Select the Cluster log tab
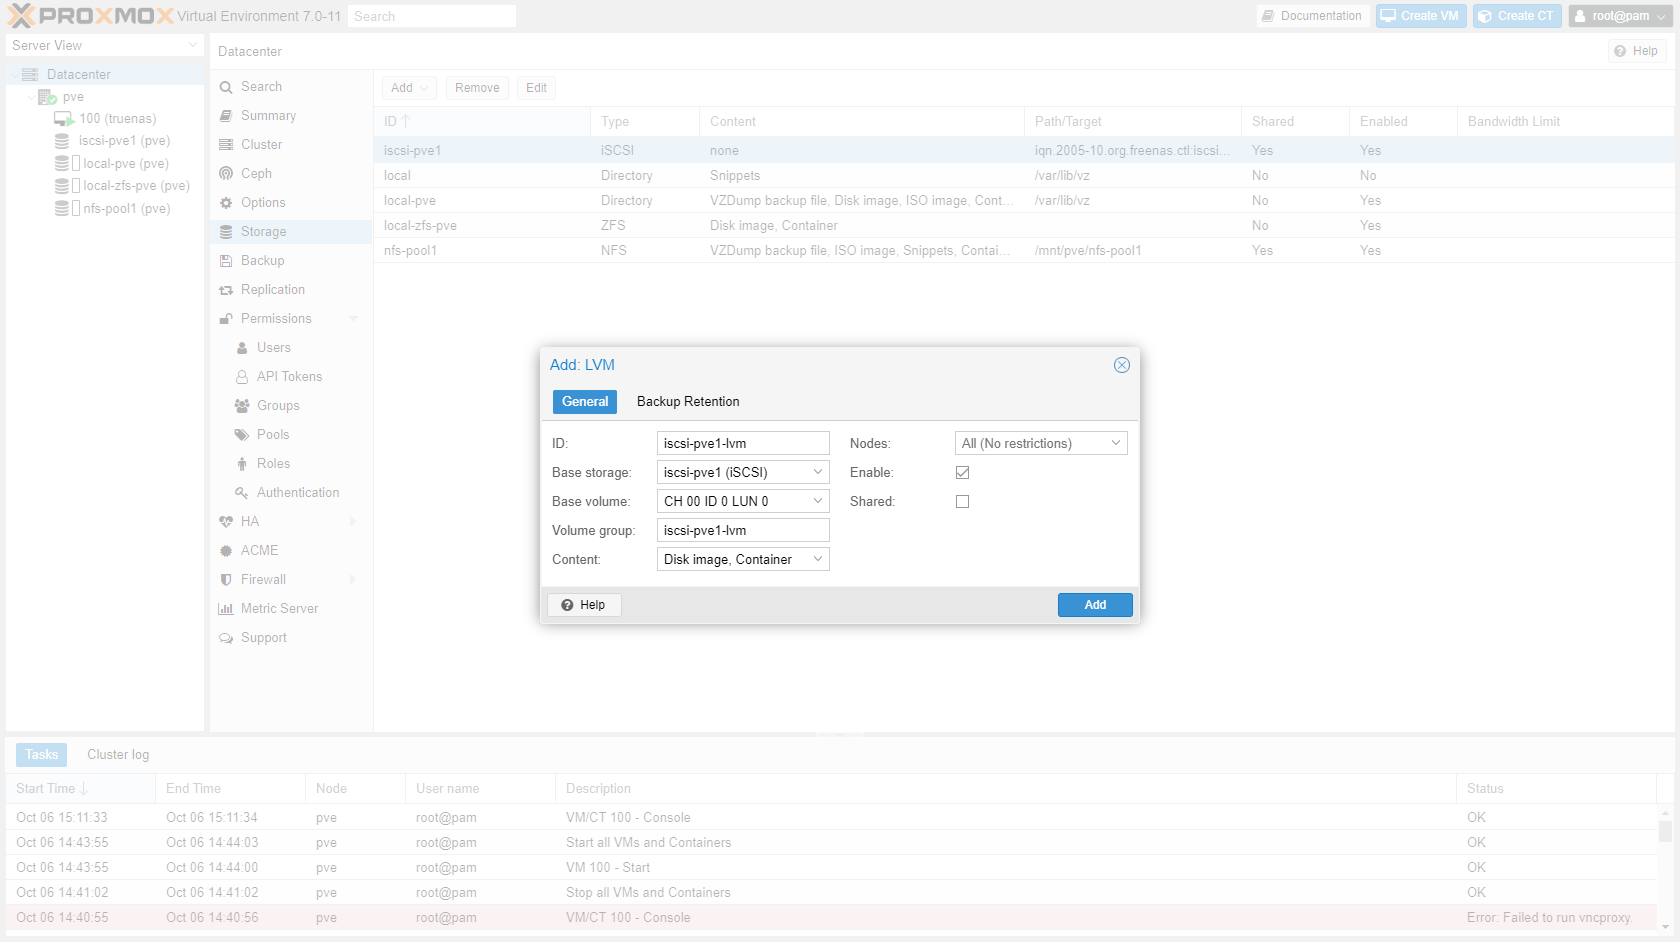Viewport: 1680px width, 942px height. 118,755
